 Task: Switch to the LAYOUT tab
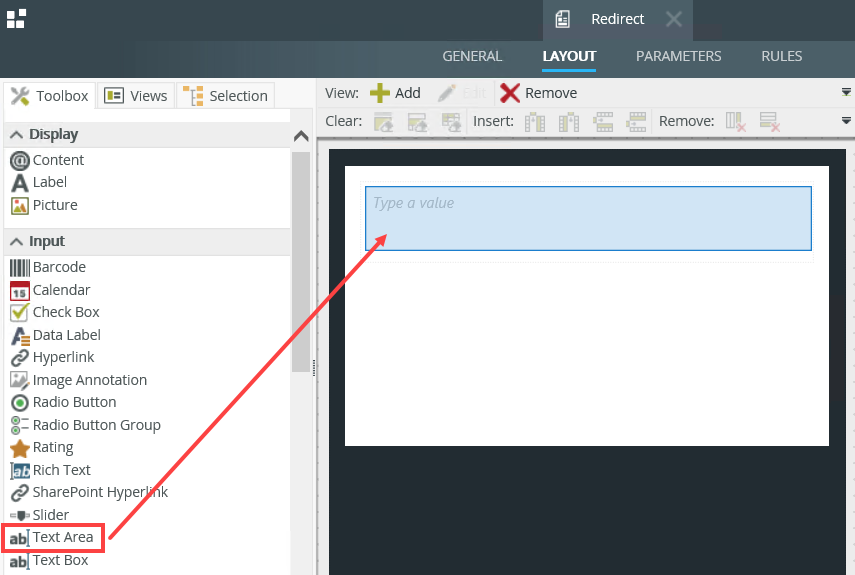[x=569, y=56]
